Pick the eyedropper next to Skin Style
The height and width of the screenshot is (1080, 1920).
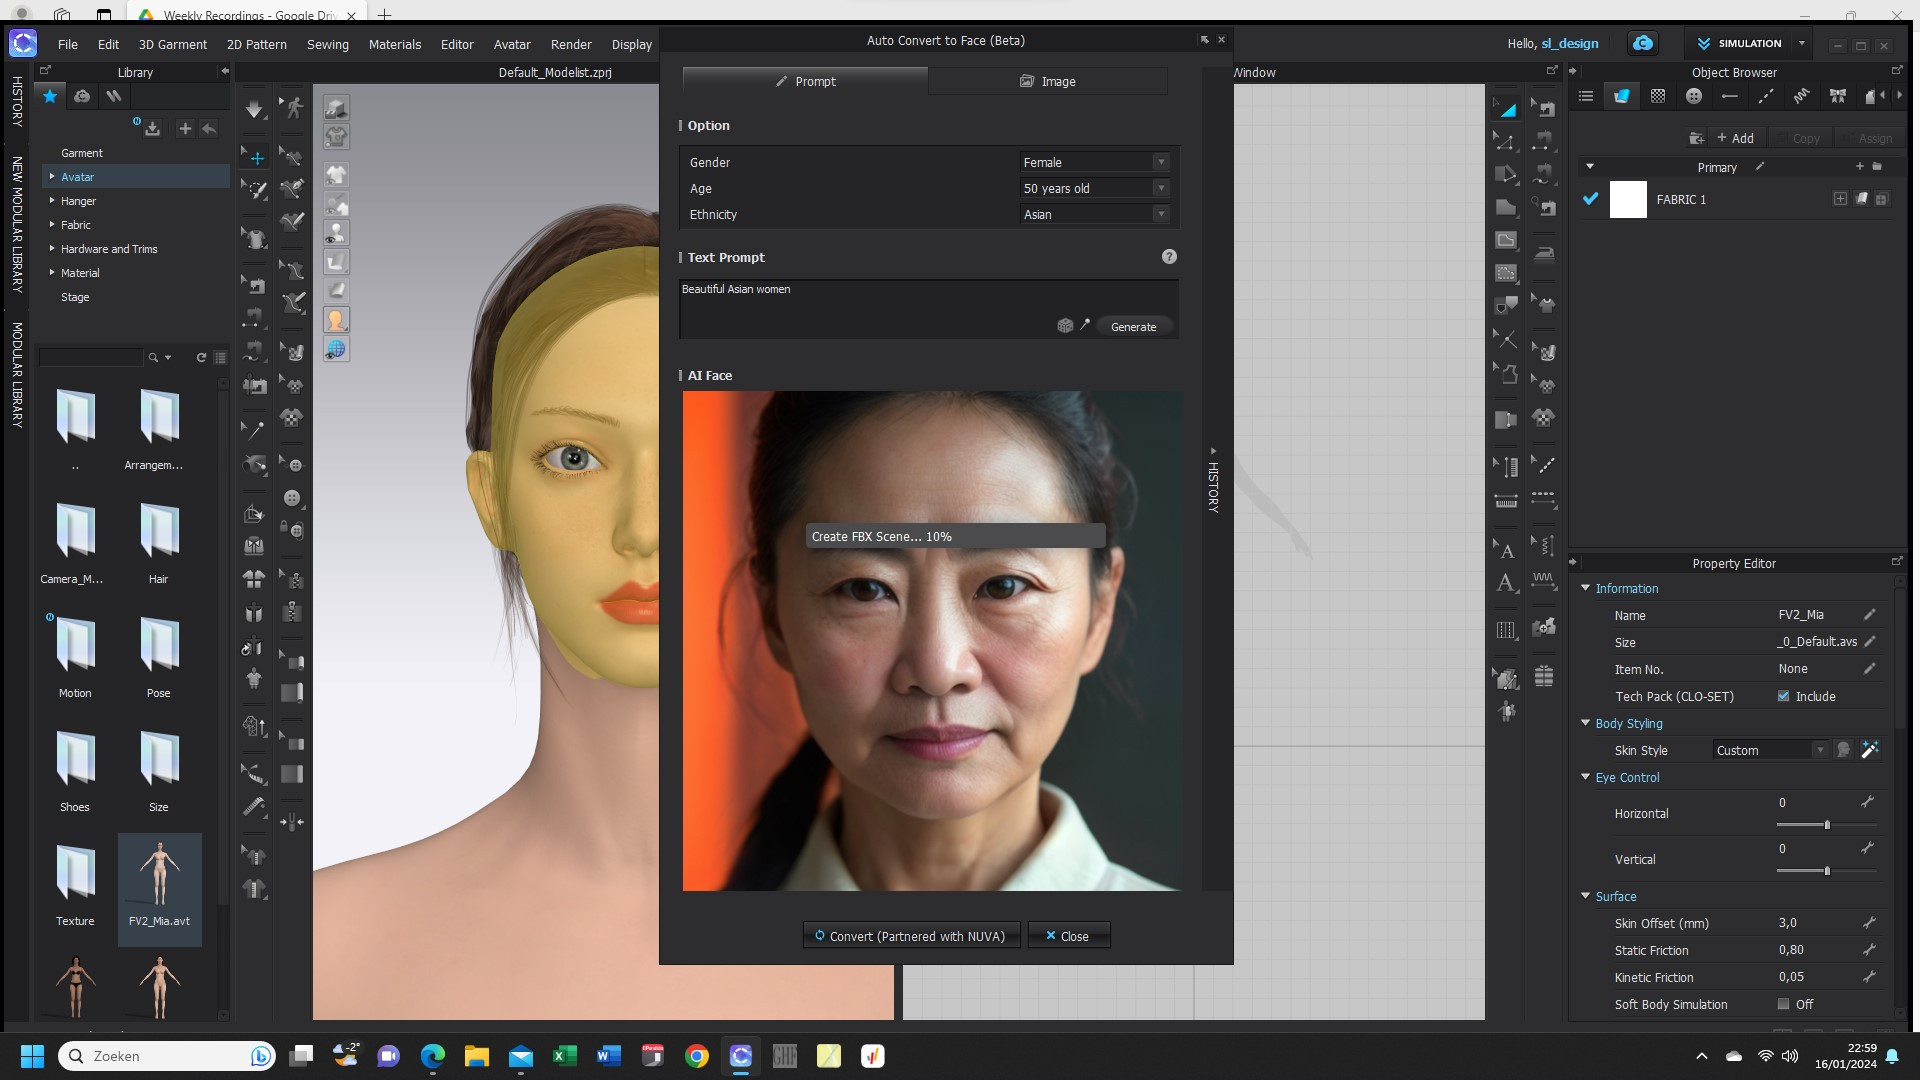coord(1869,750)
